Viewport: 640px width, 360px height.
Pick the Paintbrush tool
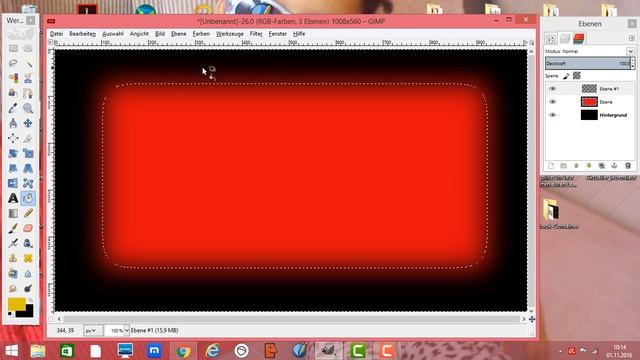coord(13,228)
